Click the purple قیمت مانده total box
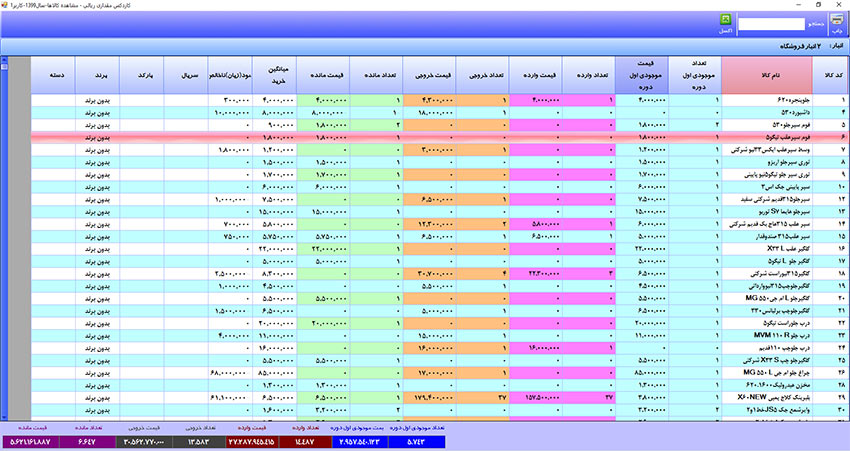 pos(30,442)
